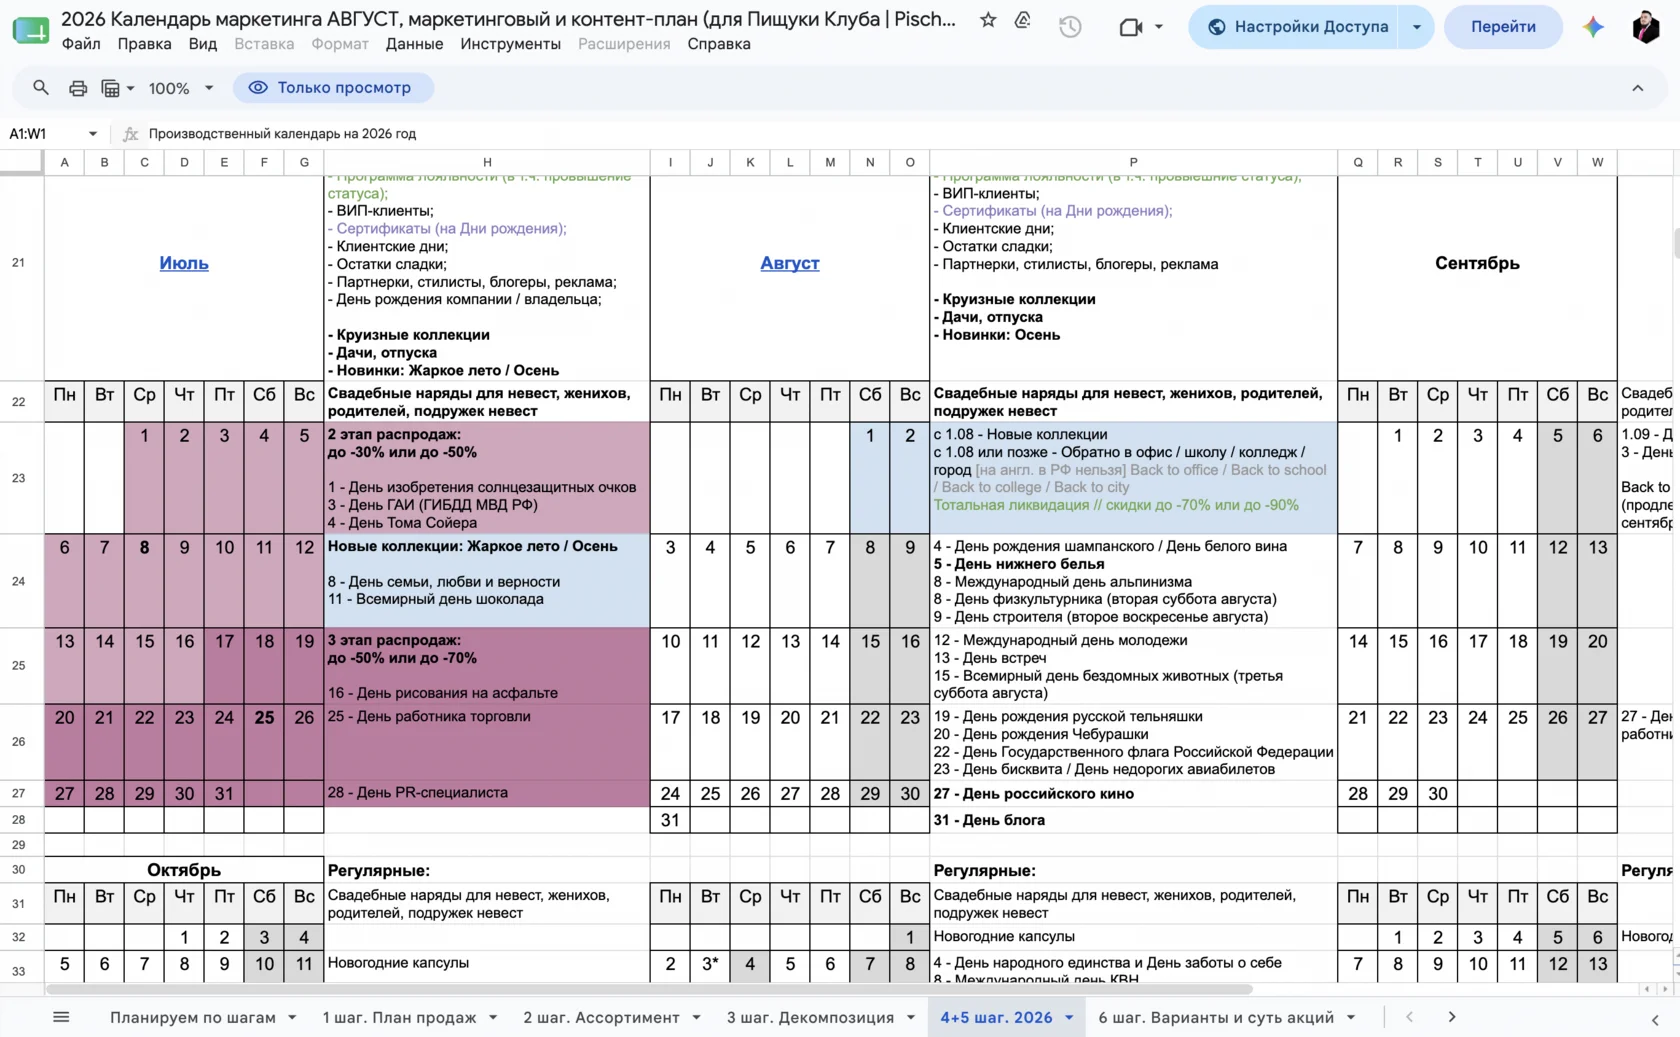
Task: Star this spreadsheet document
Action: [988, 20]
